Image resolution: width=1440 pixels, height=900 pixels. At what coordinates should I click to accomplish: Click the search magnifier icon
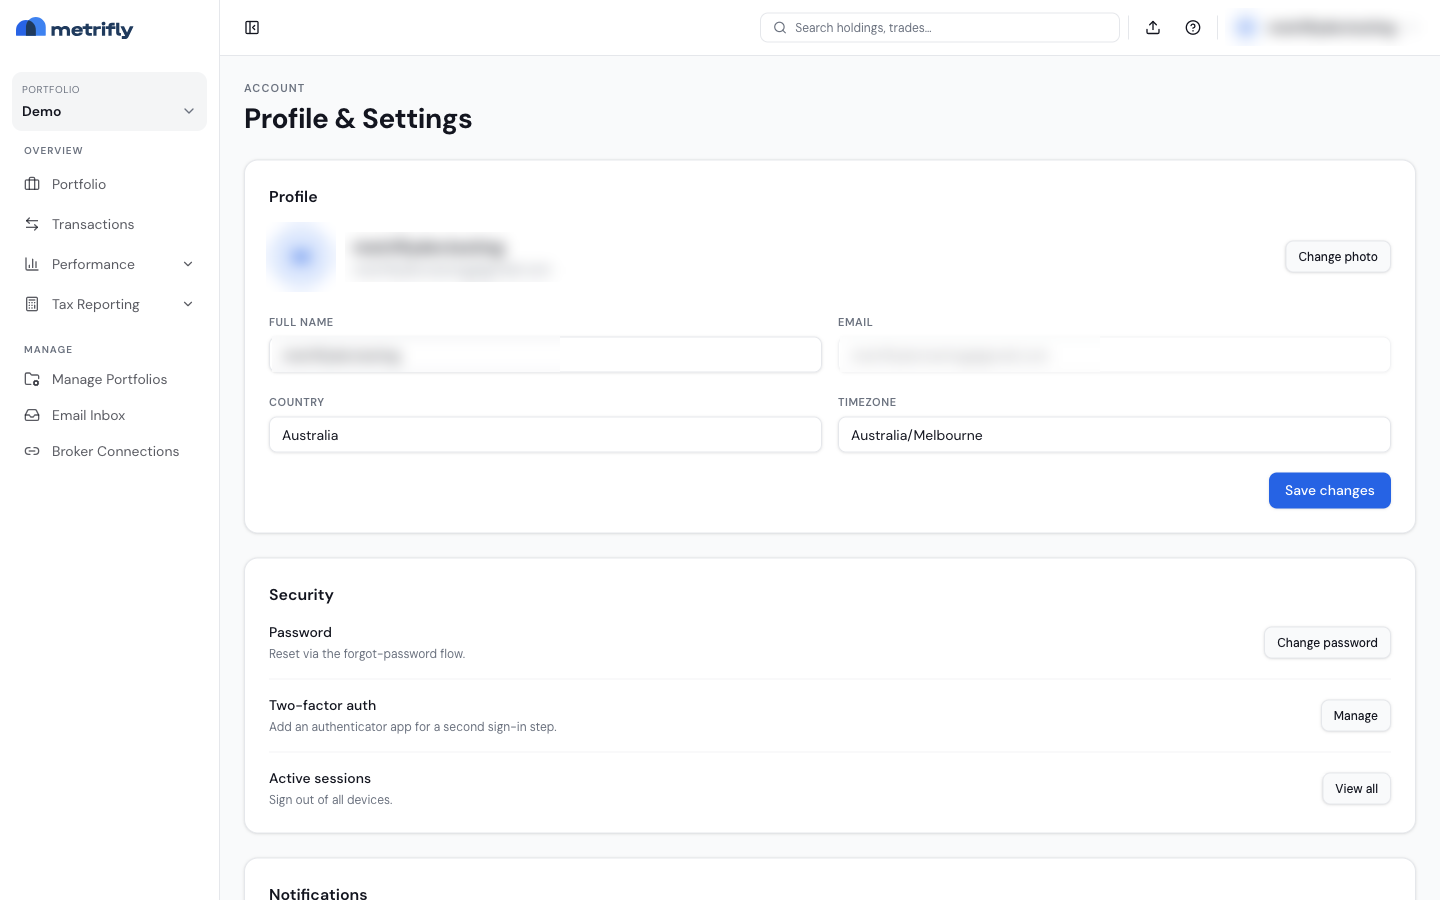click(x=780, y=28)
